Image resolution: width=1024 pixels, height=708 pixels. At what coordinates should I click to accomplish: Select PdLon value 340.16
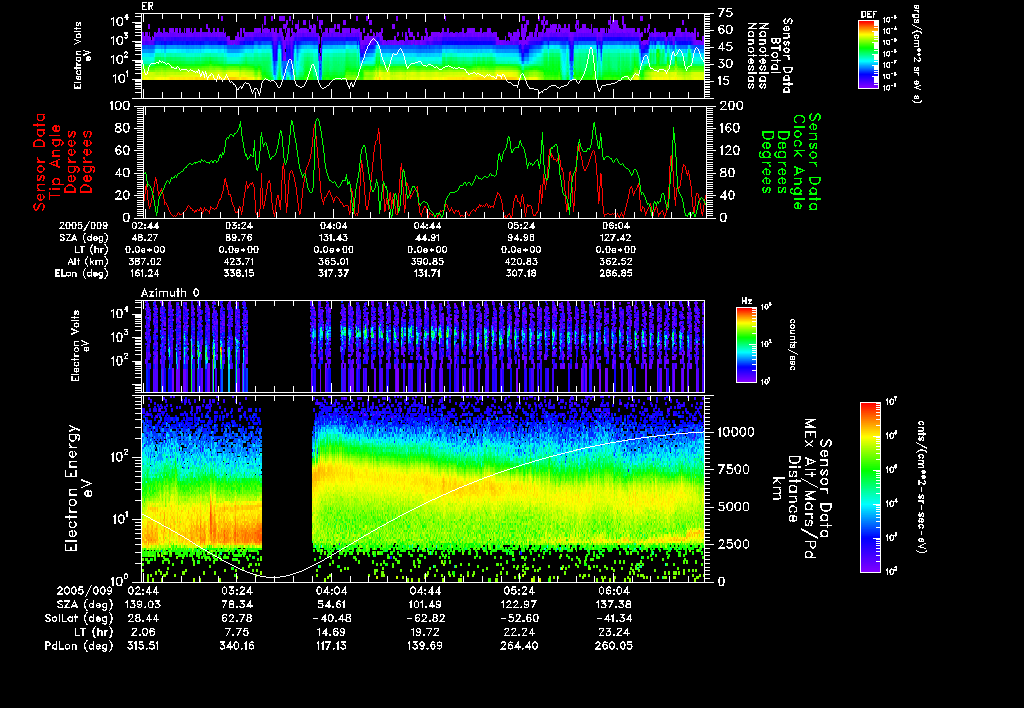[236, 646]
